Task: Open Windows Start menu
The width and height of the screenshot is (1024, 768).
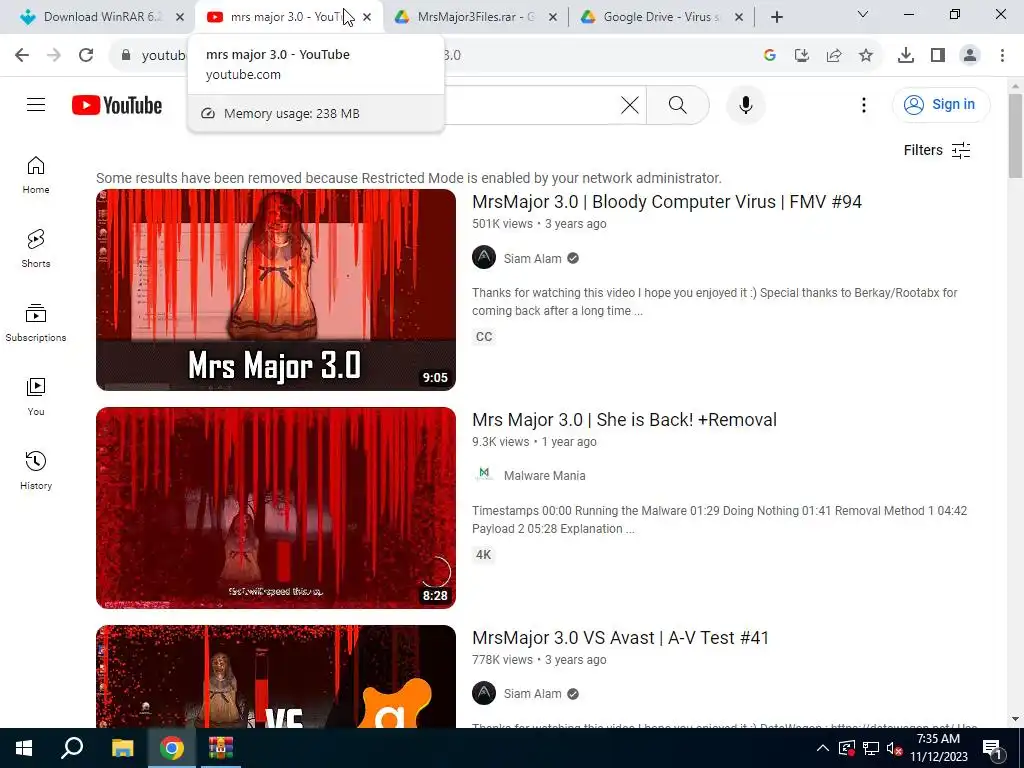Action: 24,748
